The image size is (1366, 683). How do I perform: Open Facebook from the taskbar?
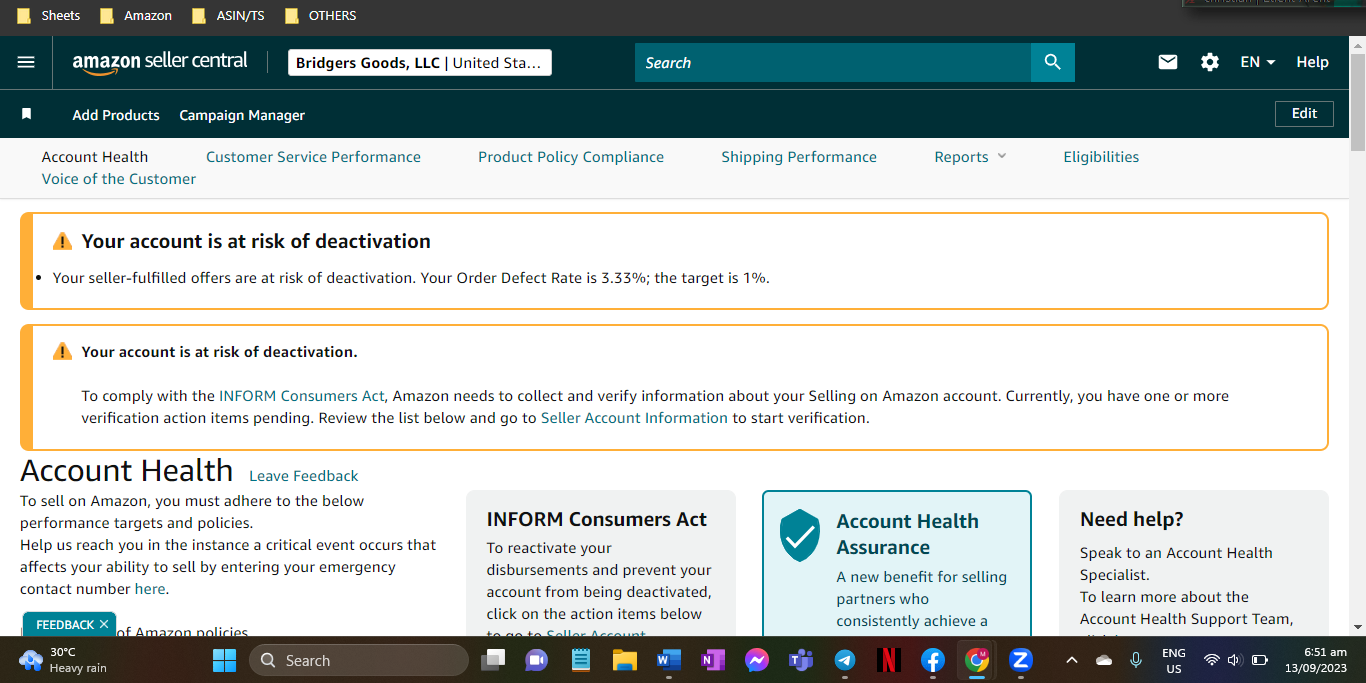[x=933, y=660]
